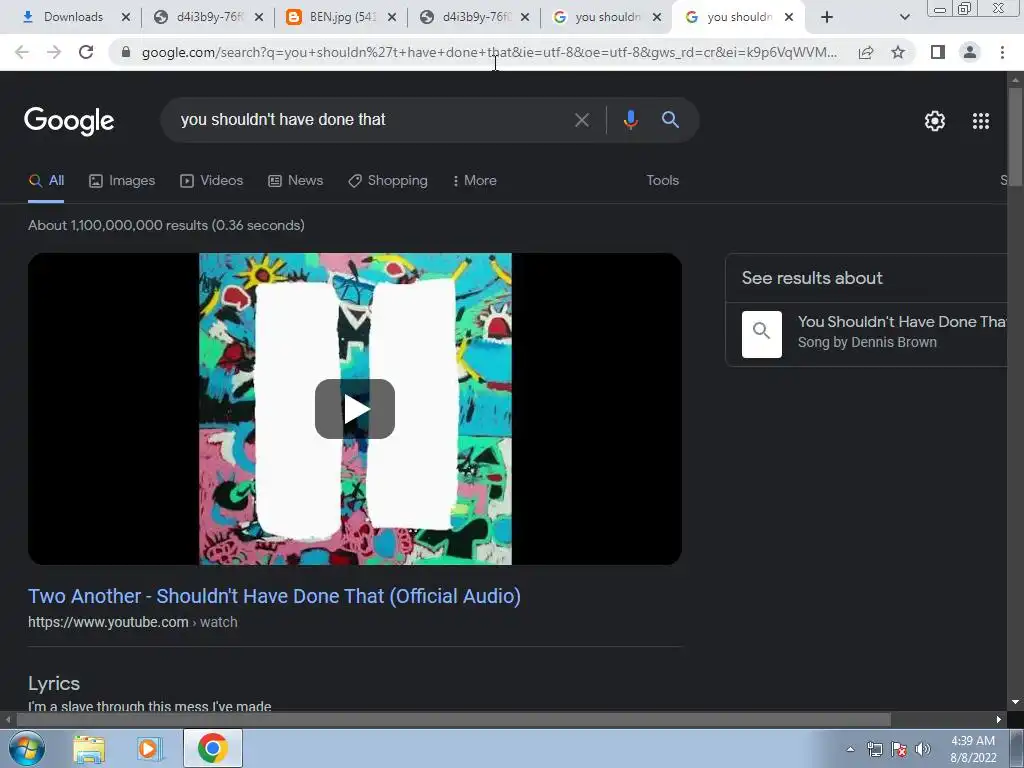Select the All results filter
The width and height of the screenshot is (1024, 768).
(x=46, y=180)
